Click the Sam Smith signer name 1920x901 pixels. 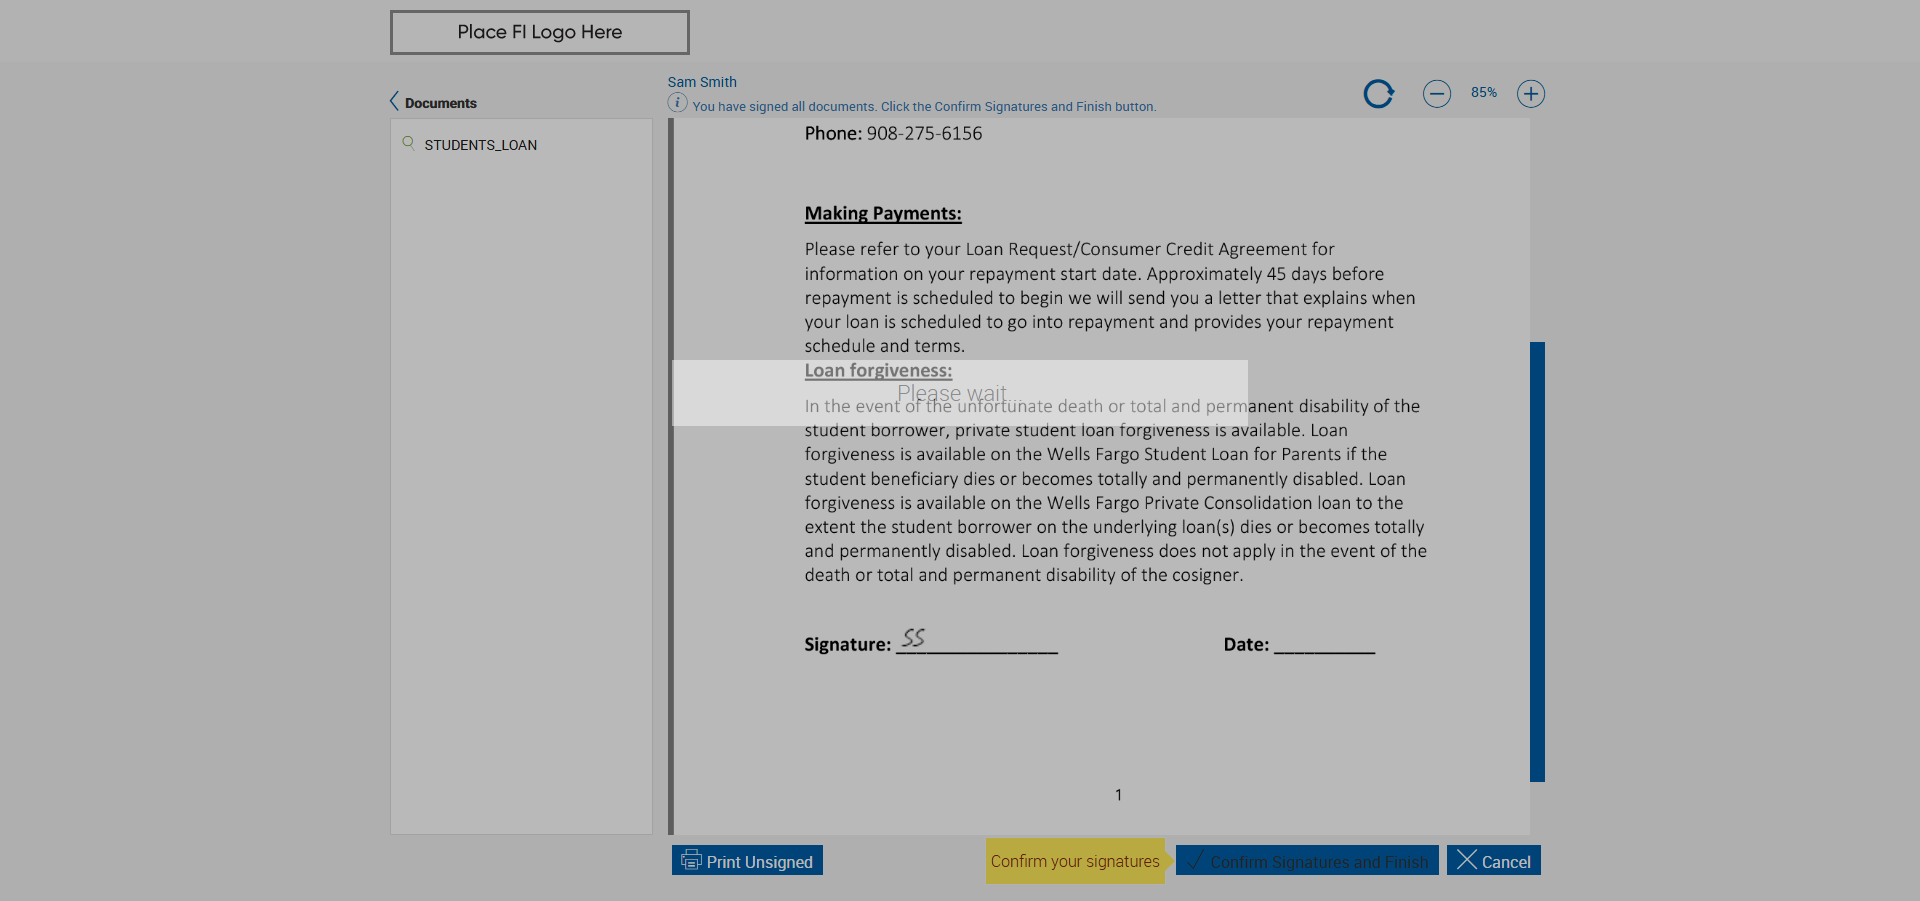[702, 82]
